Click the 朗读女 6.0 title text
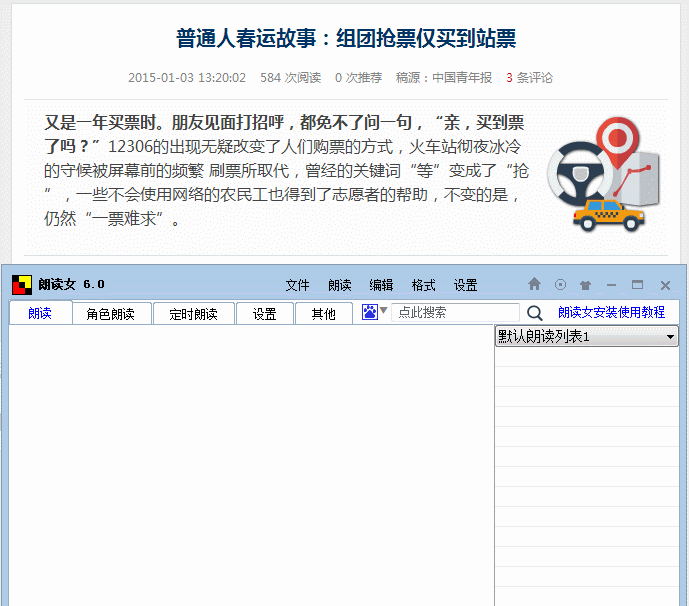The height and width of the screenshot is (606, 689). 72,284
